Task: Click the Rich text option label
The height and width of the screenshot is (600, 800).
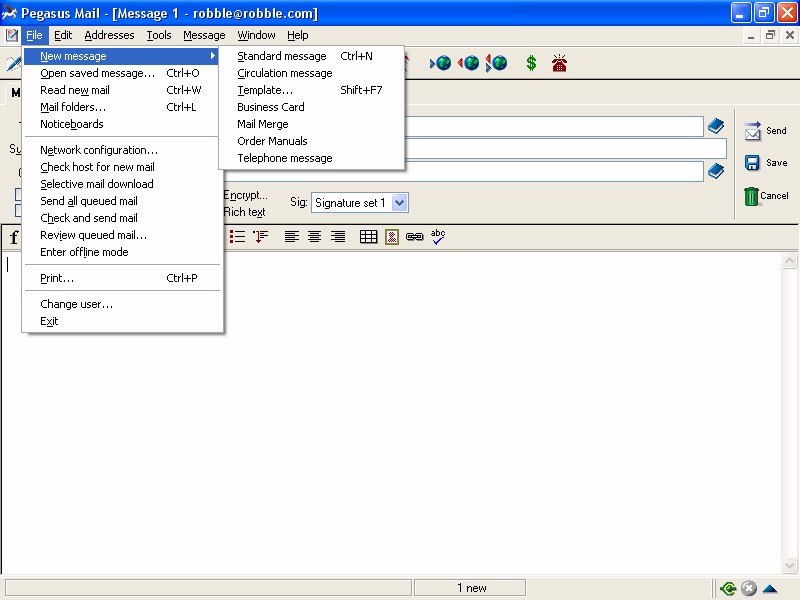Action: click(x=244, y=212)
